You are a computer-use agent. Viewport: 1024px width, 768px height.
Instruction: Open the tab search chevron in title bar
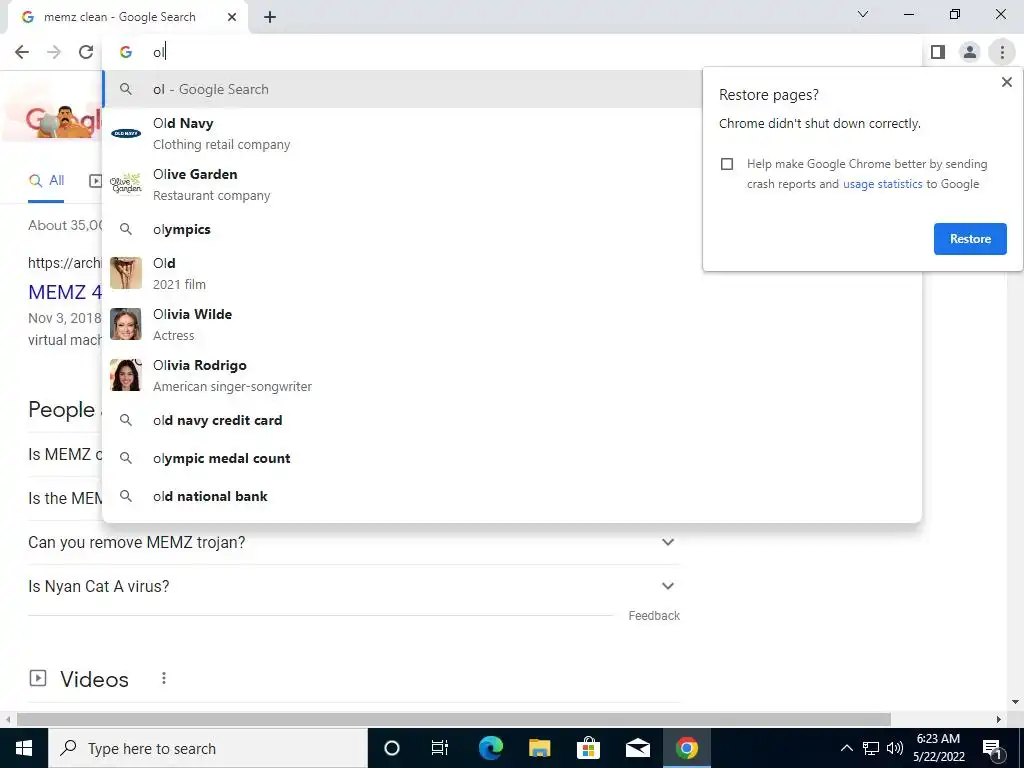(863, 14)
